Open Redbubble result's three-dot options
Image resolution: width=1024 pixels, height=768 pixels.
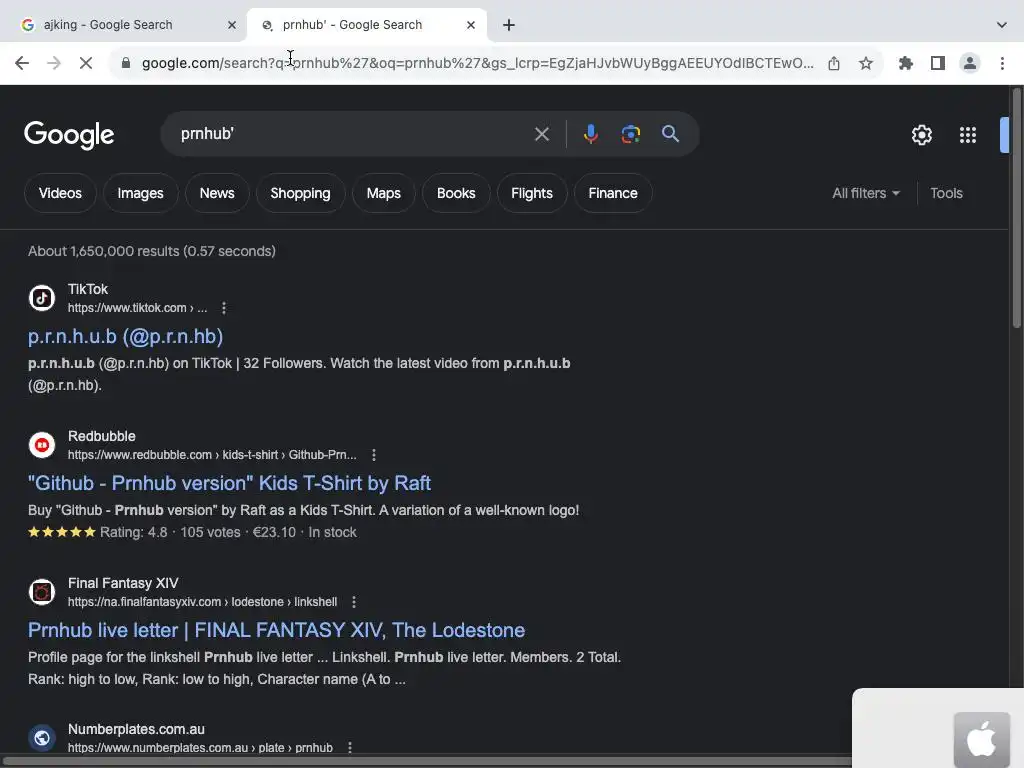click(374, 455)
